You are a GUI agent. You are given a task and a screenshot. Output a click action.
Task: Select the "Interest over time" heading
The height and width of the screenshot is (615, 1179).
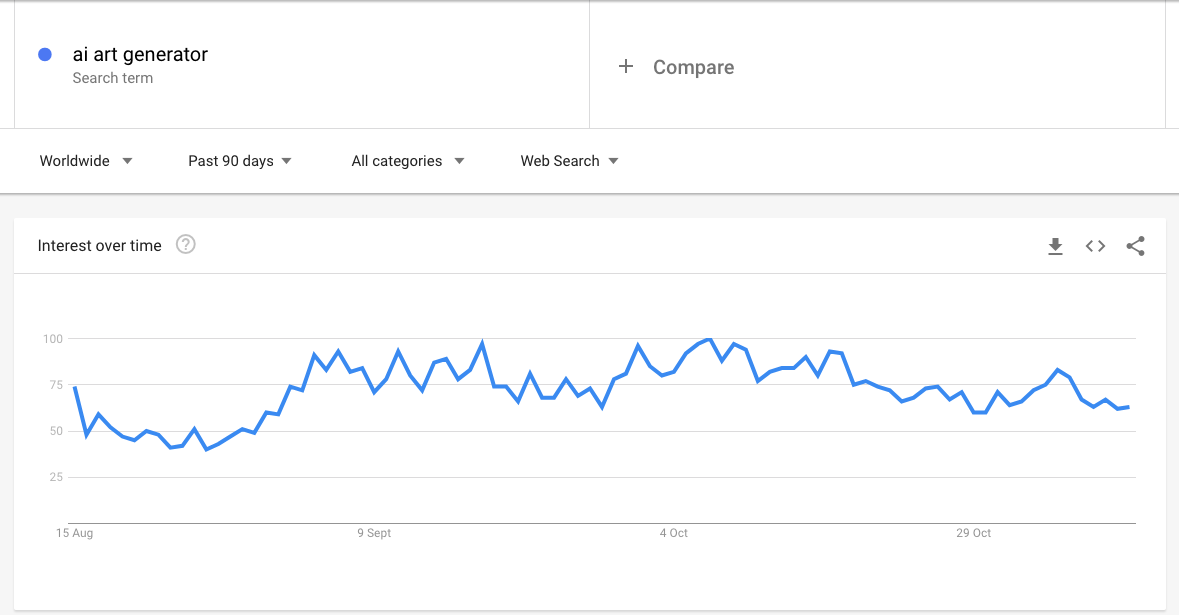(x=99, y=246)
